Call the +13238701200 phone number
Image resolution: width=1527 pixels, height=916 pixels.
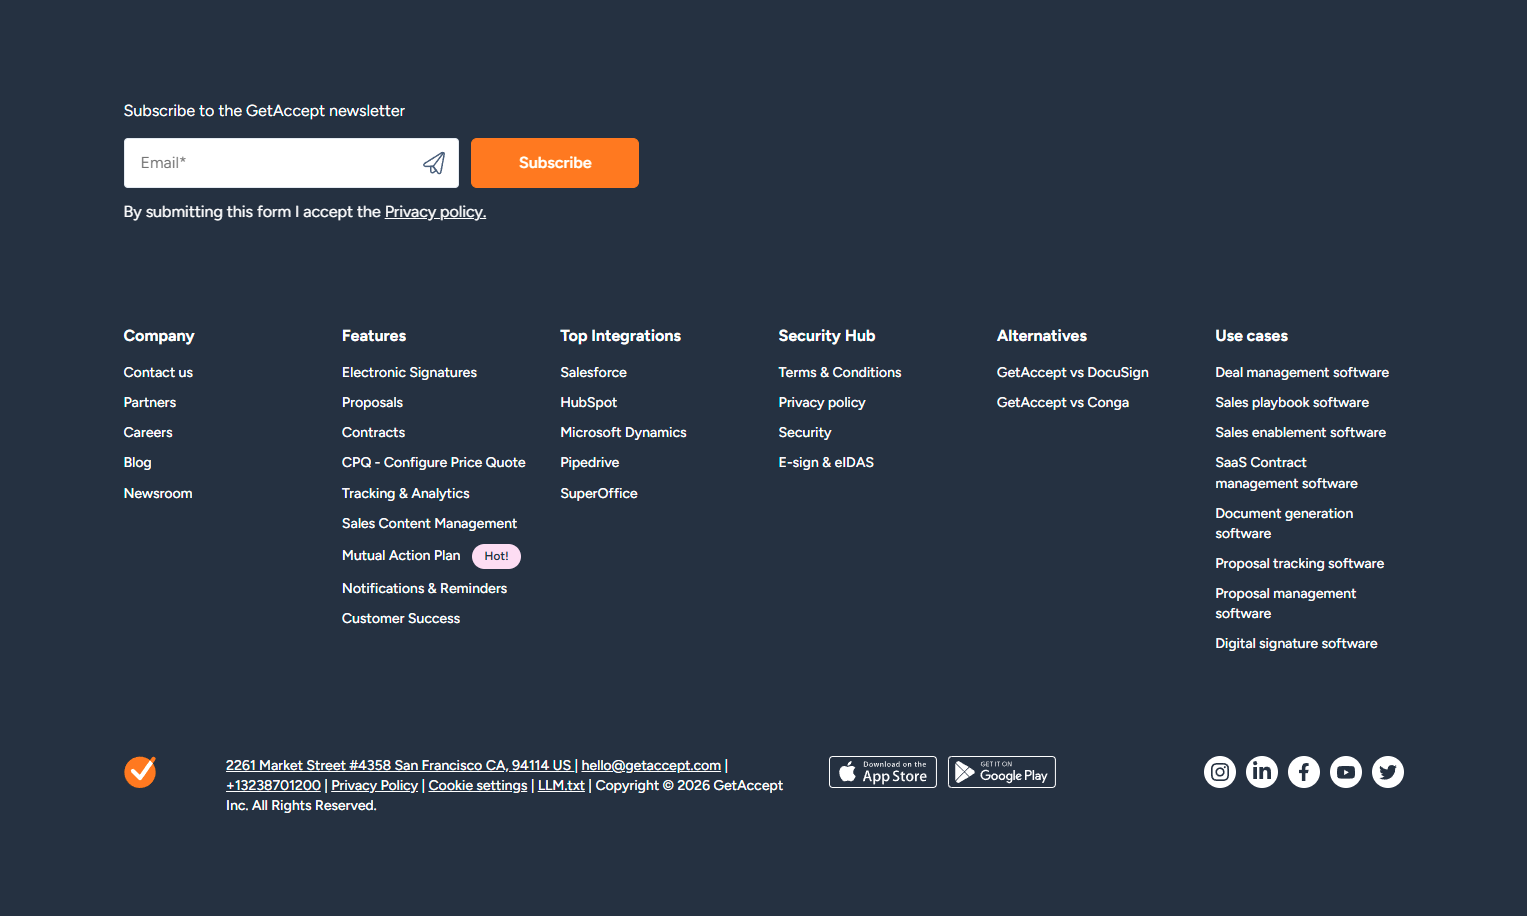273,785
